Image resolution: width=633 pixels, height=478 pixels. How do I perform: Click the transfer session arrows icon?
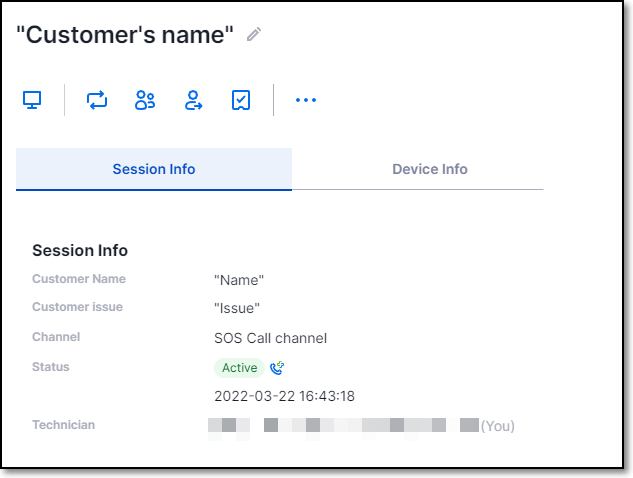(x=97, y=100)
